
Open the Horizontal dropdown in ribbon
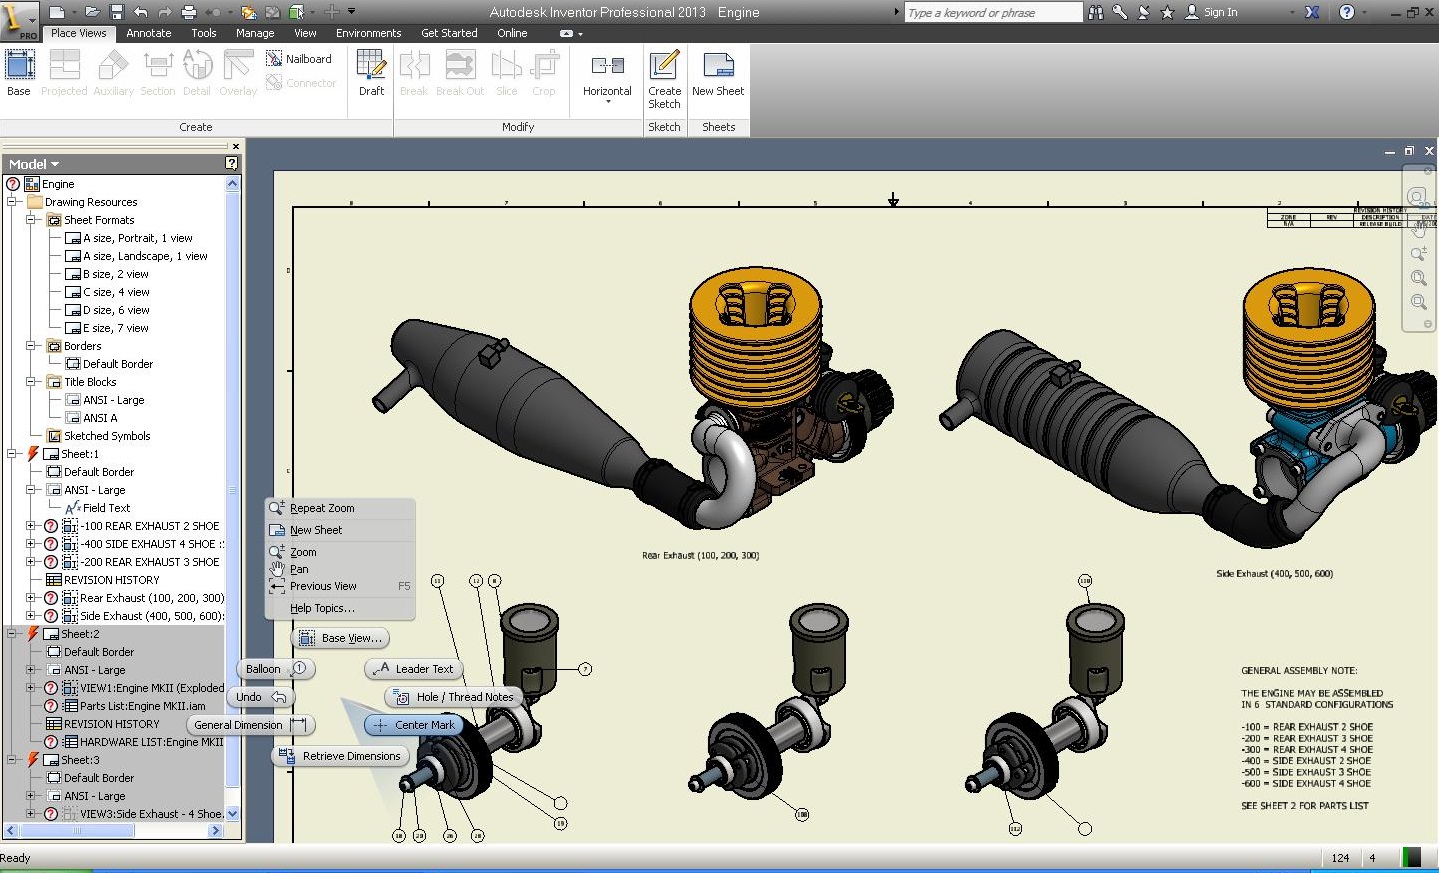pos(607,101)
